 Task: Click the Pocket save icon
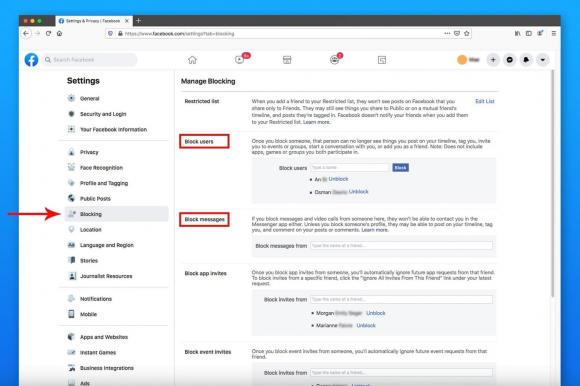pos(457,33)
